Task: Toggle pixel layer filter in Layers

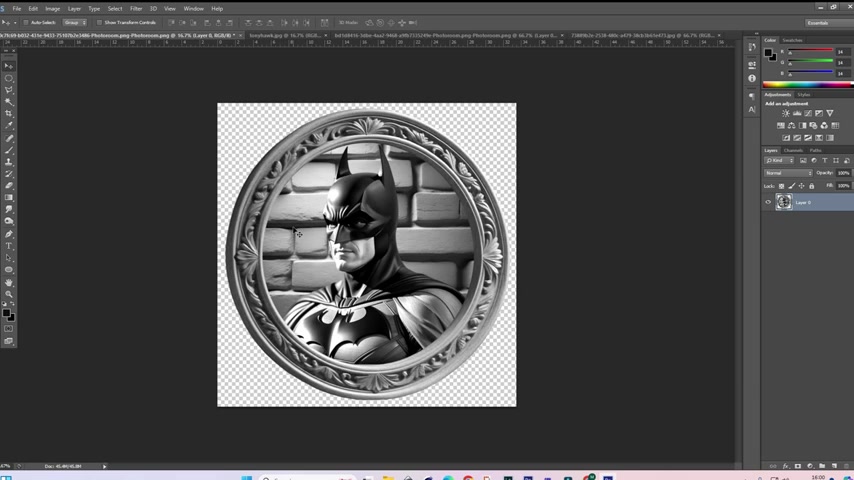Action: [803, 161]
